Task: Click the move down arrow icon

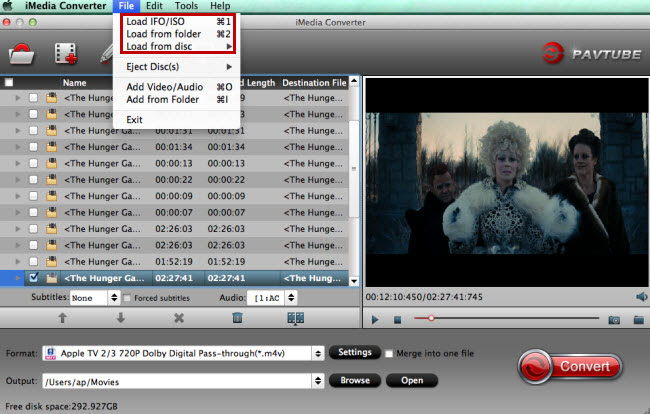Action: coord(121,318)
